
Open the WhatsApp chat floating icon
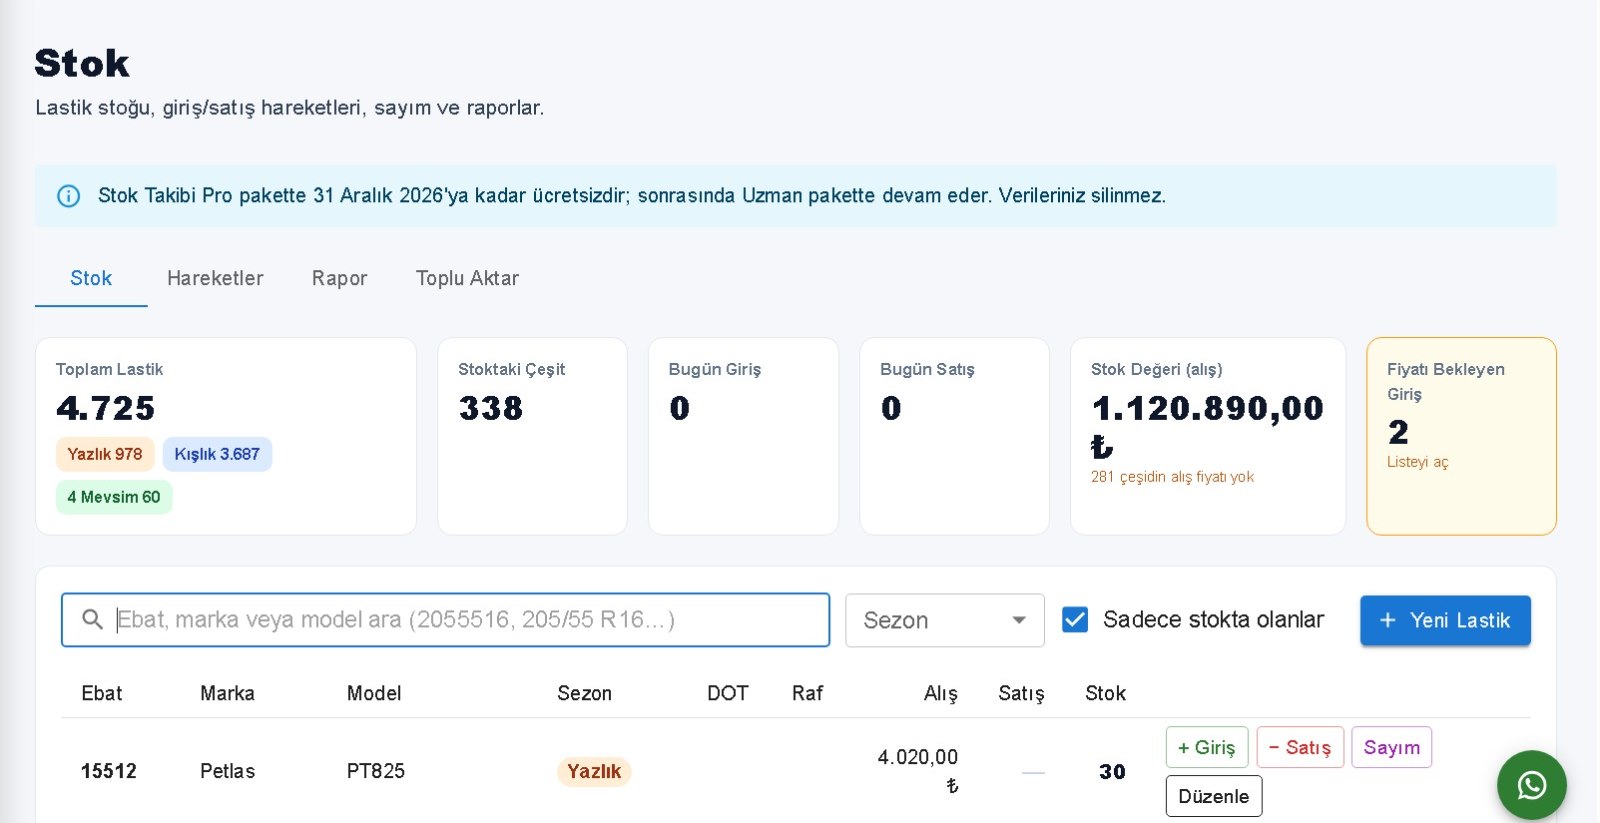[1531, 785]
